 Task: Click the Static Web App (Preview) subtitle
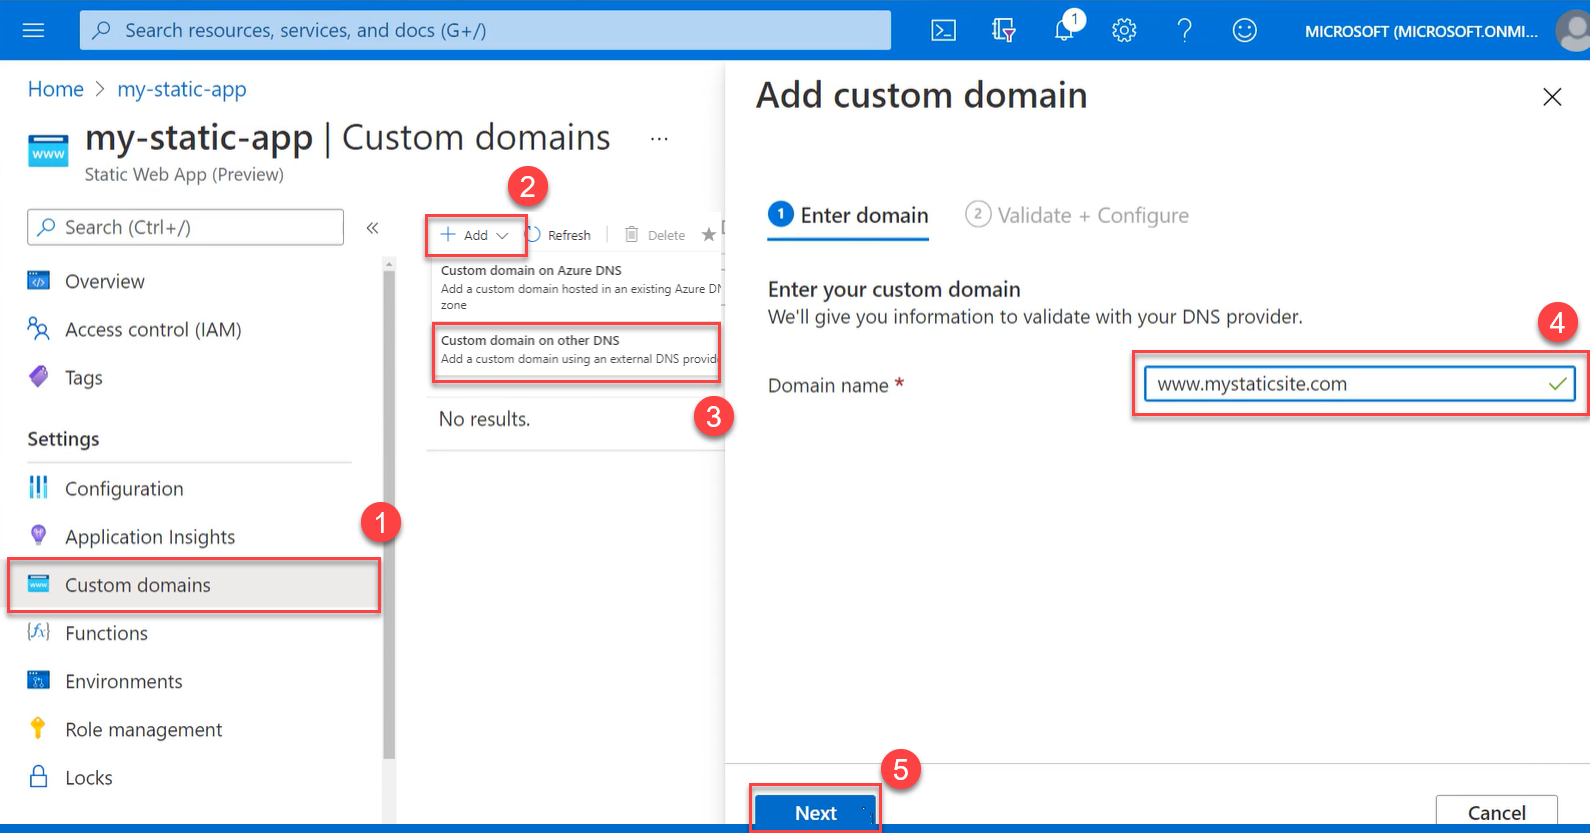pos(184,174)
